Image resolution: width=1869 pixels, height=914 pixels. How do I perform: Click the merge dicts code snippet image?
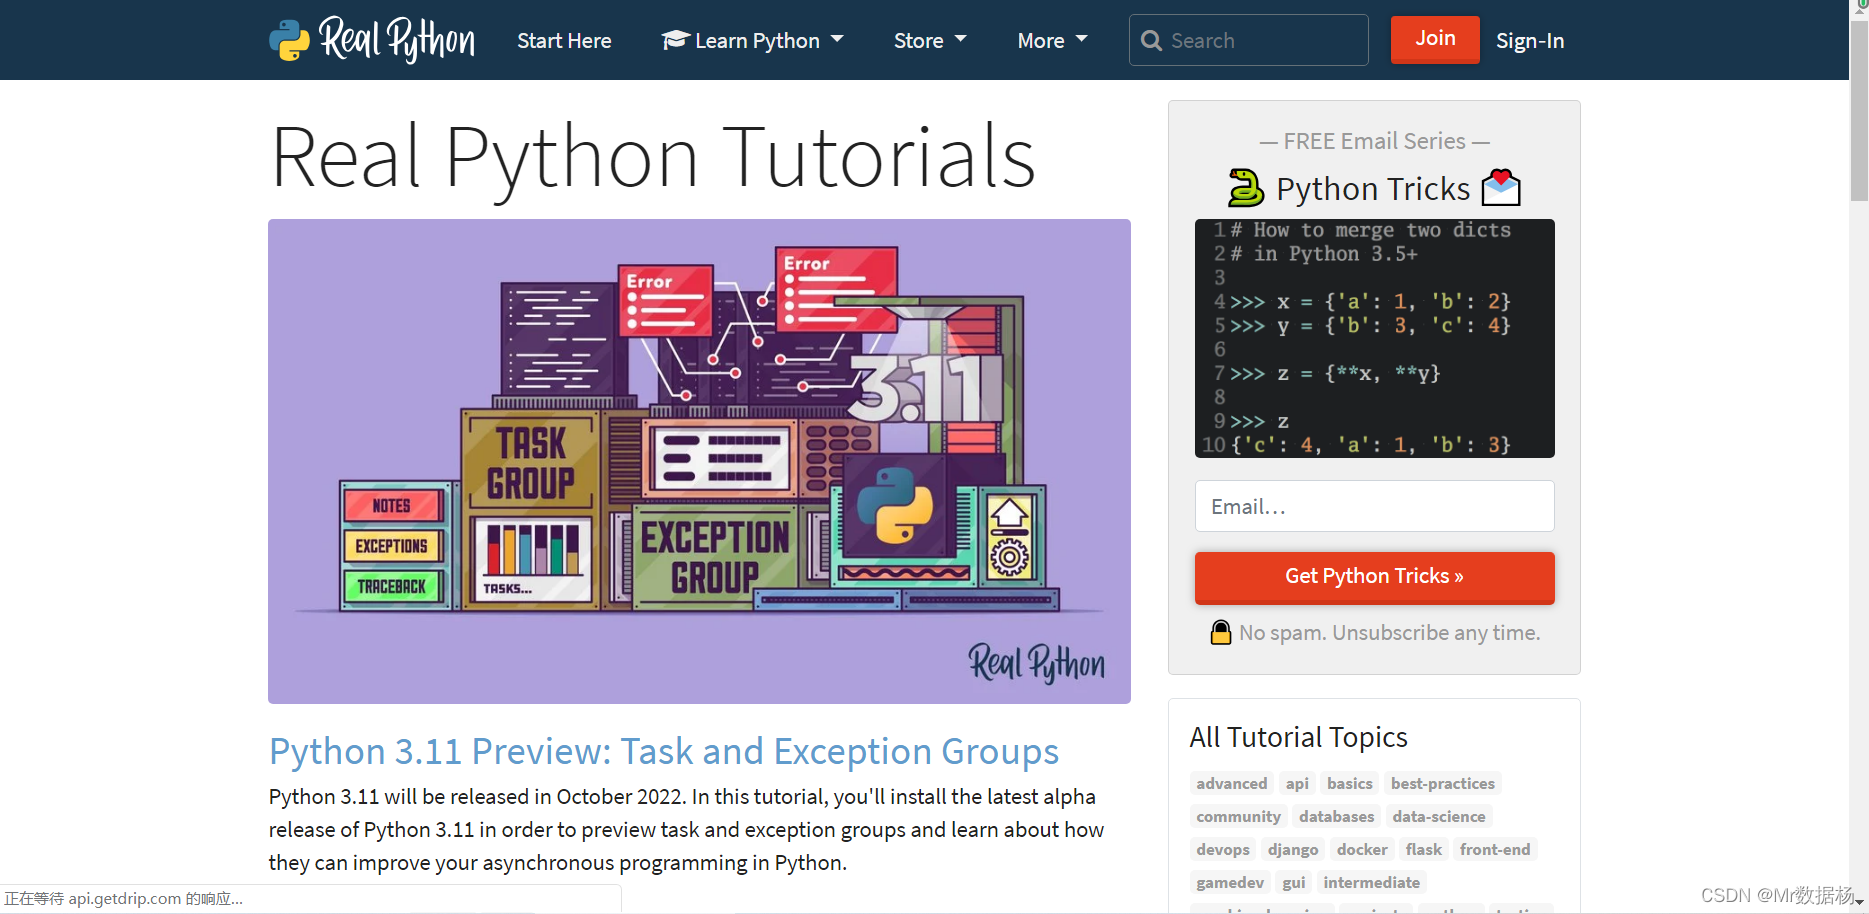[1375, 338]
